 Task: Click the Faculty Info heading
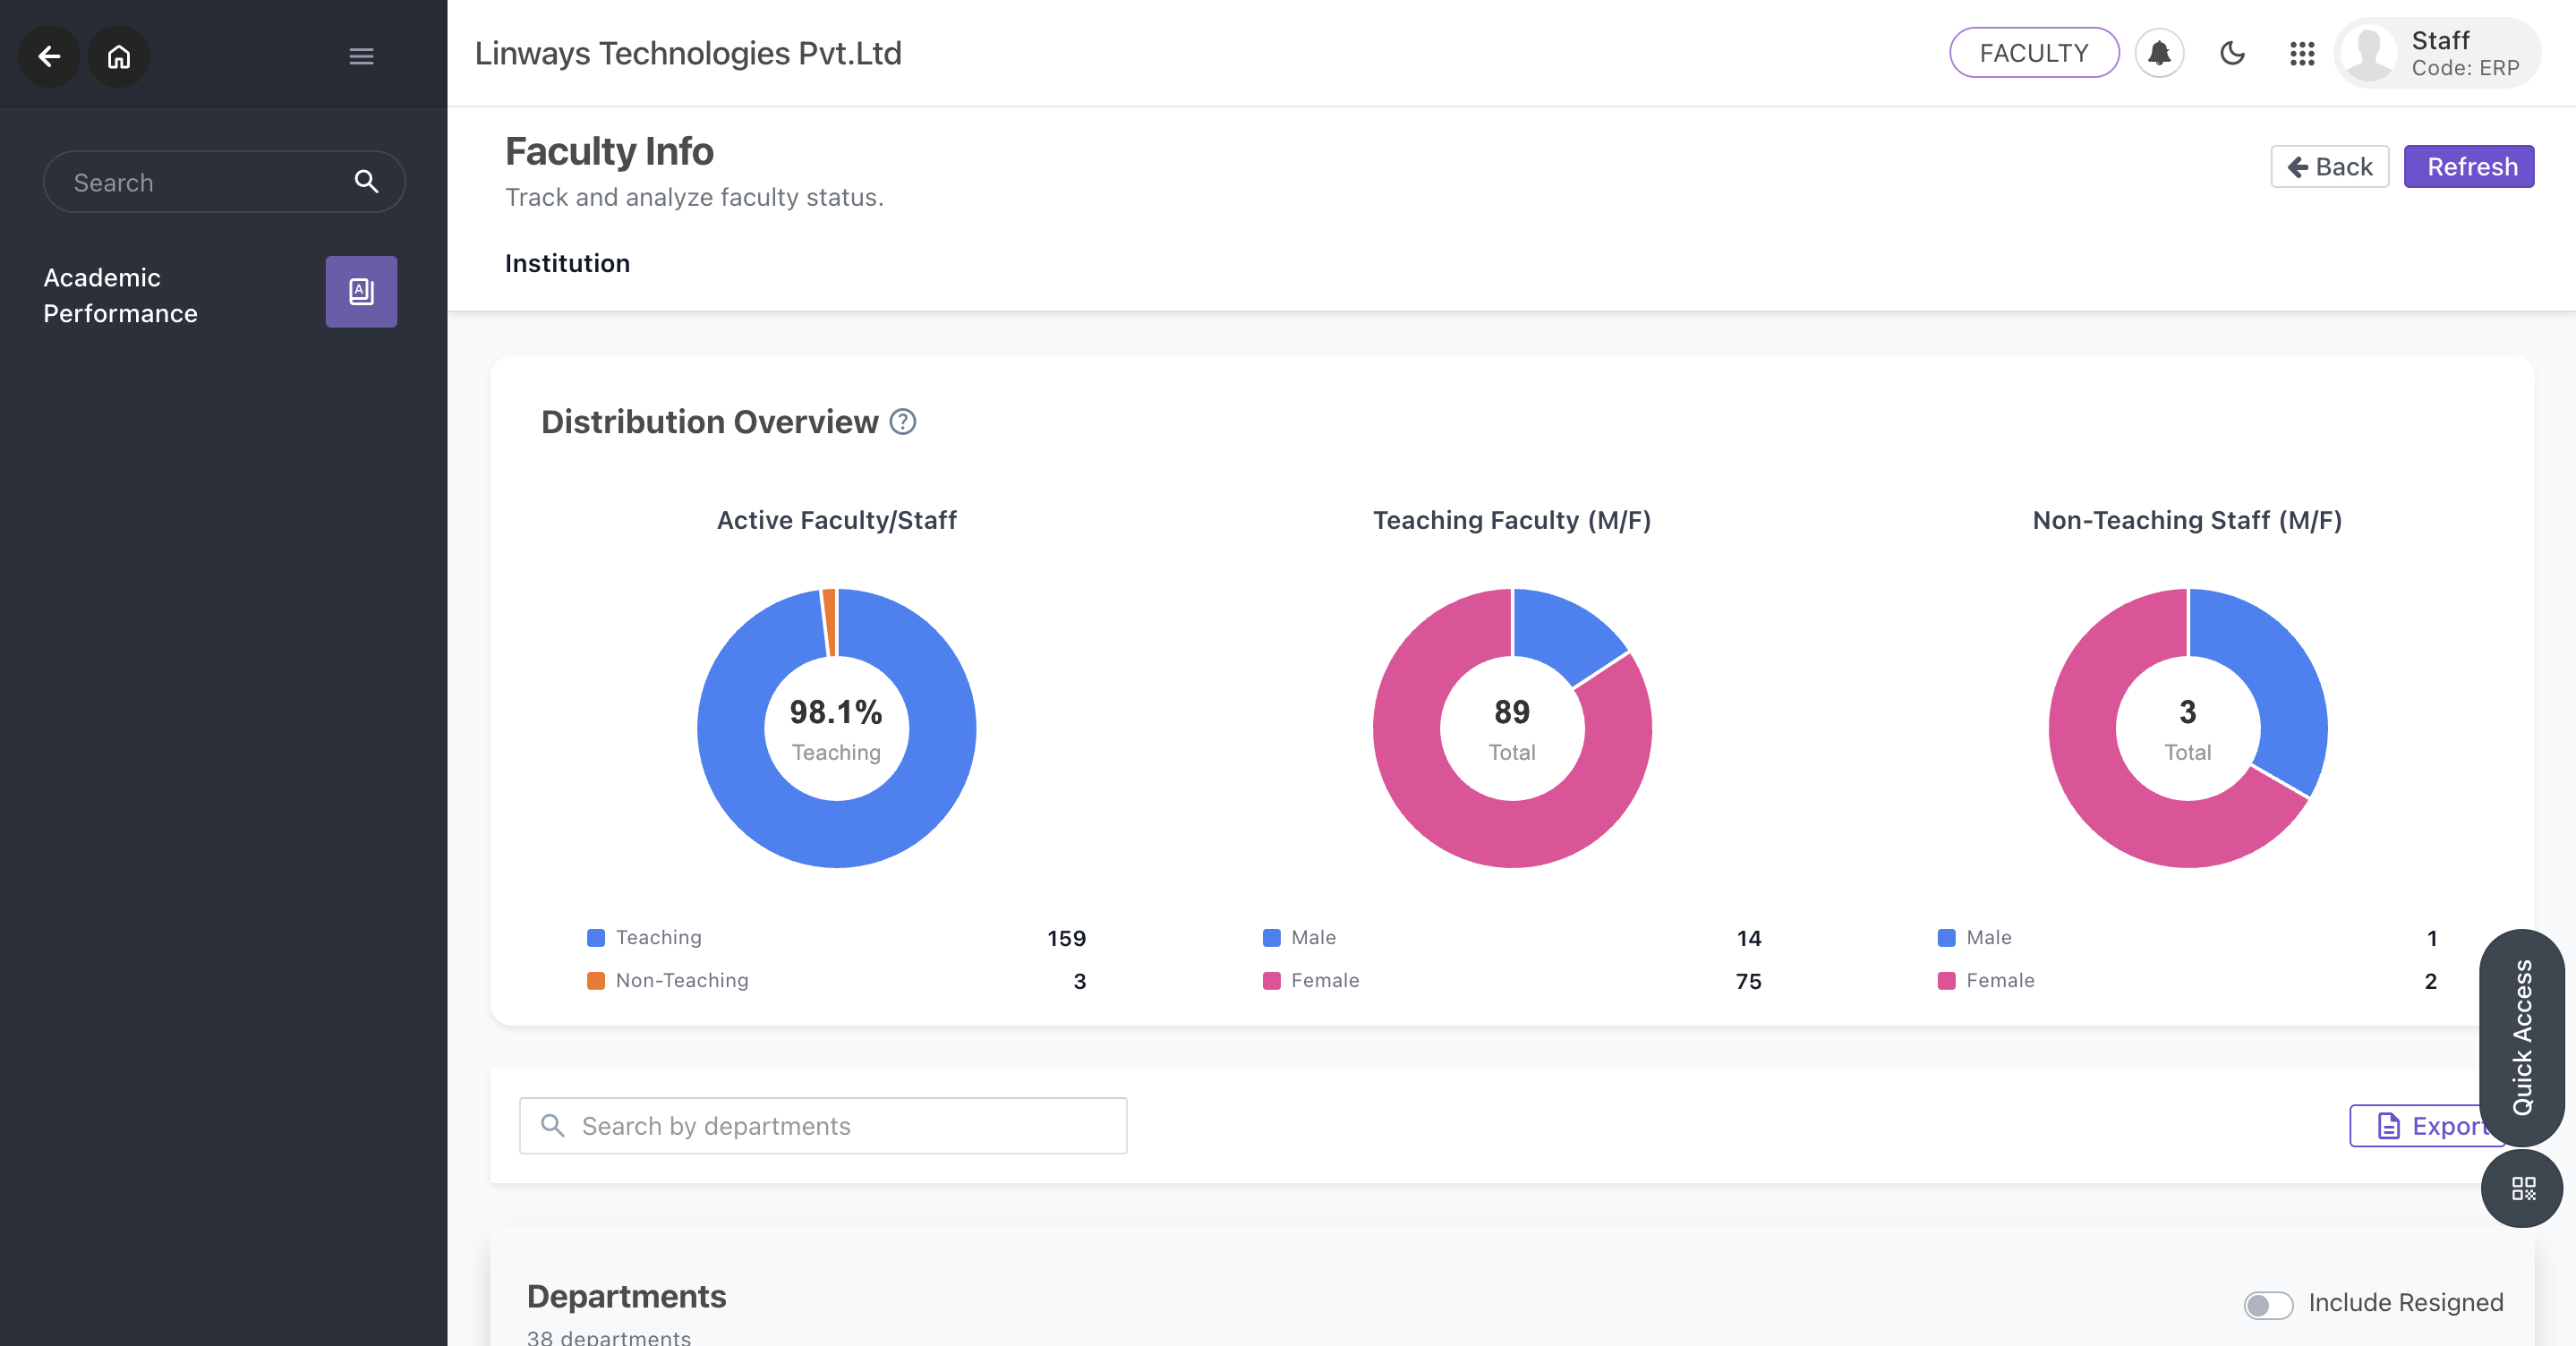[609, 152]
